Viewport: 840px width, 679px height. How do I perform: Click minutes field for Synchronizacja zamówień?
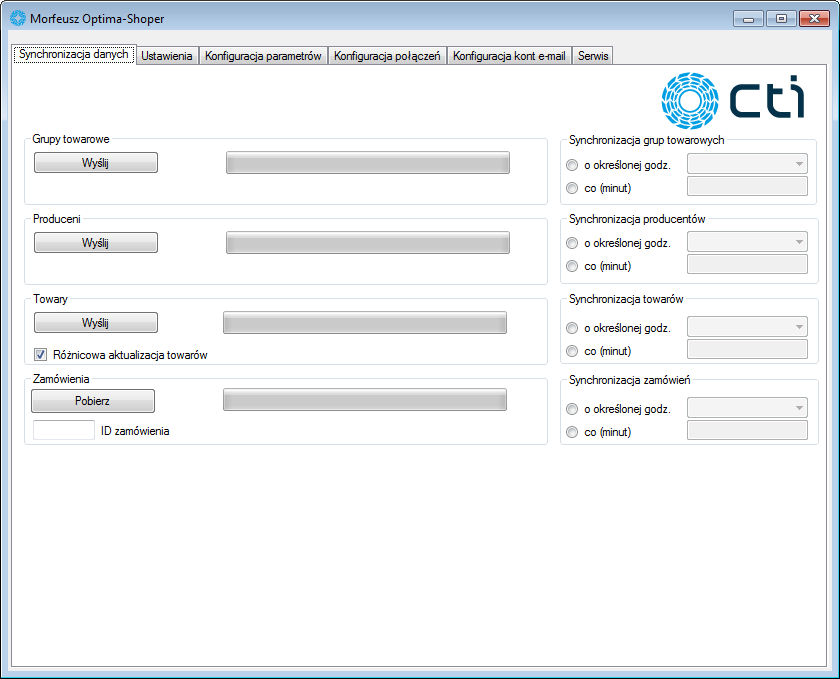[x=747, y=430]
